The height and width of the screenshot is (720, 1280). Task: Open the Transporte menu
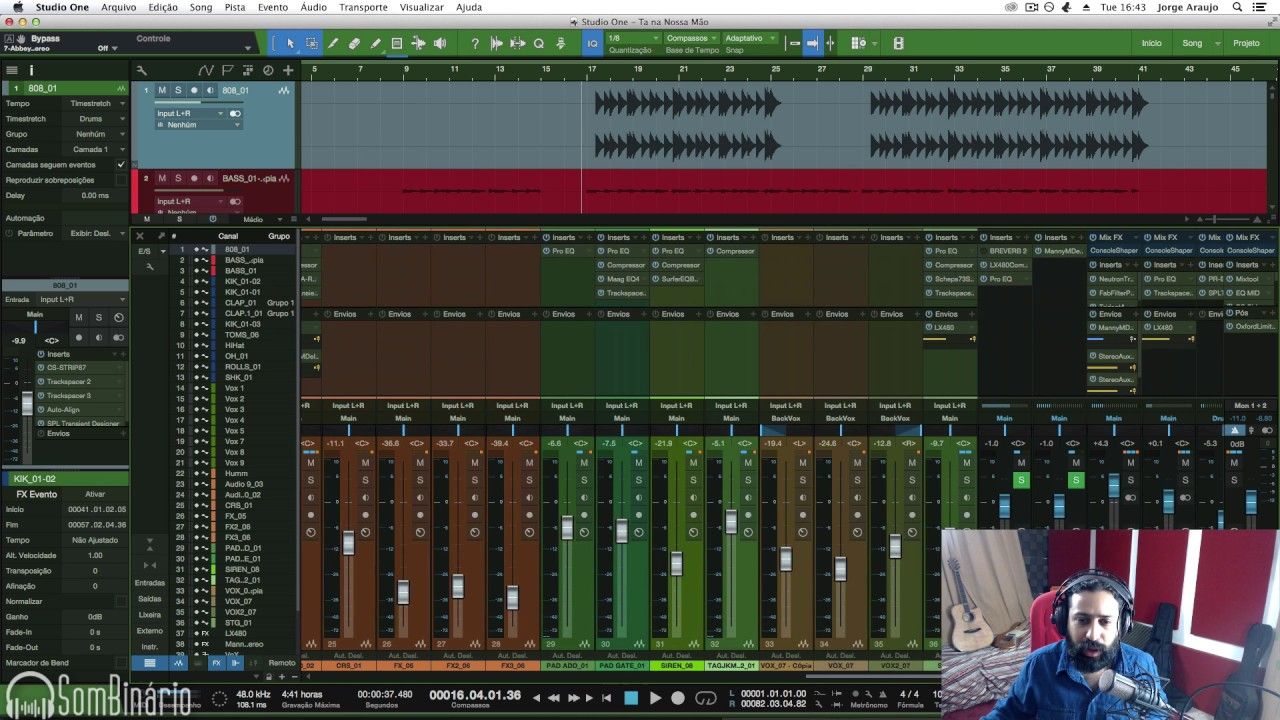363,7
